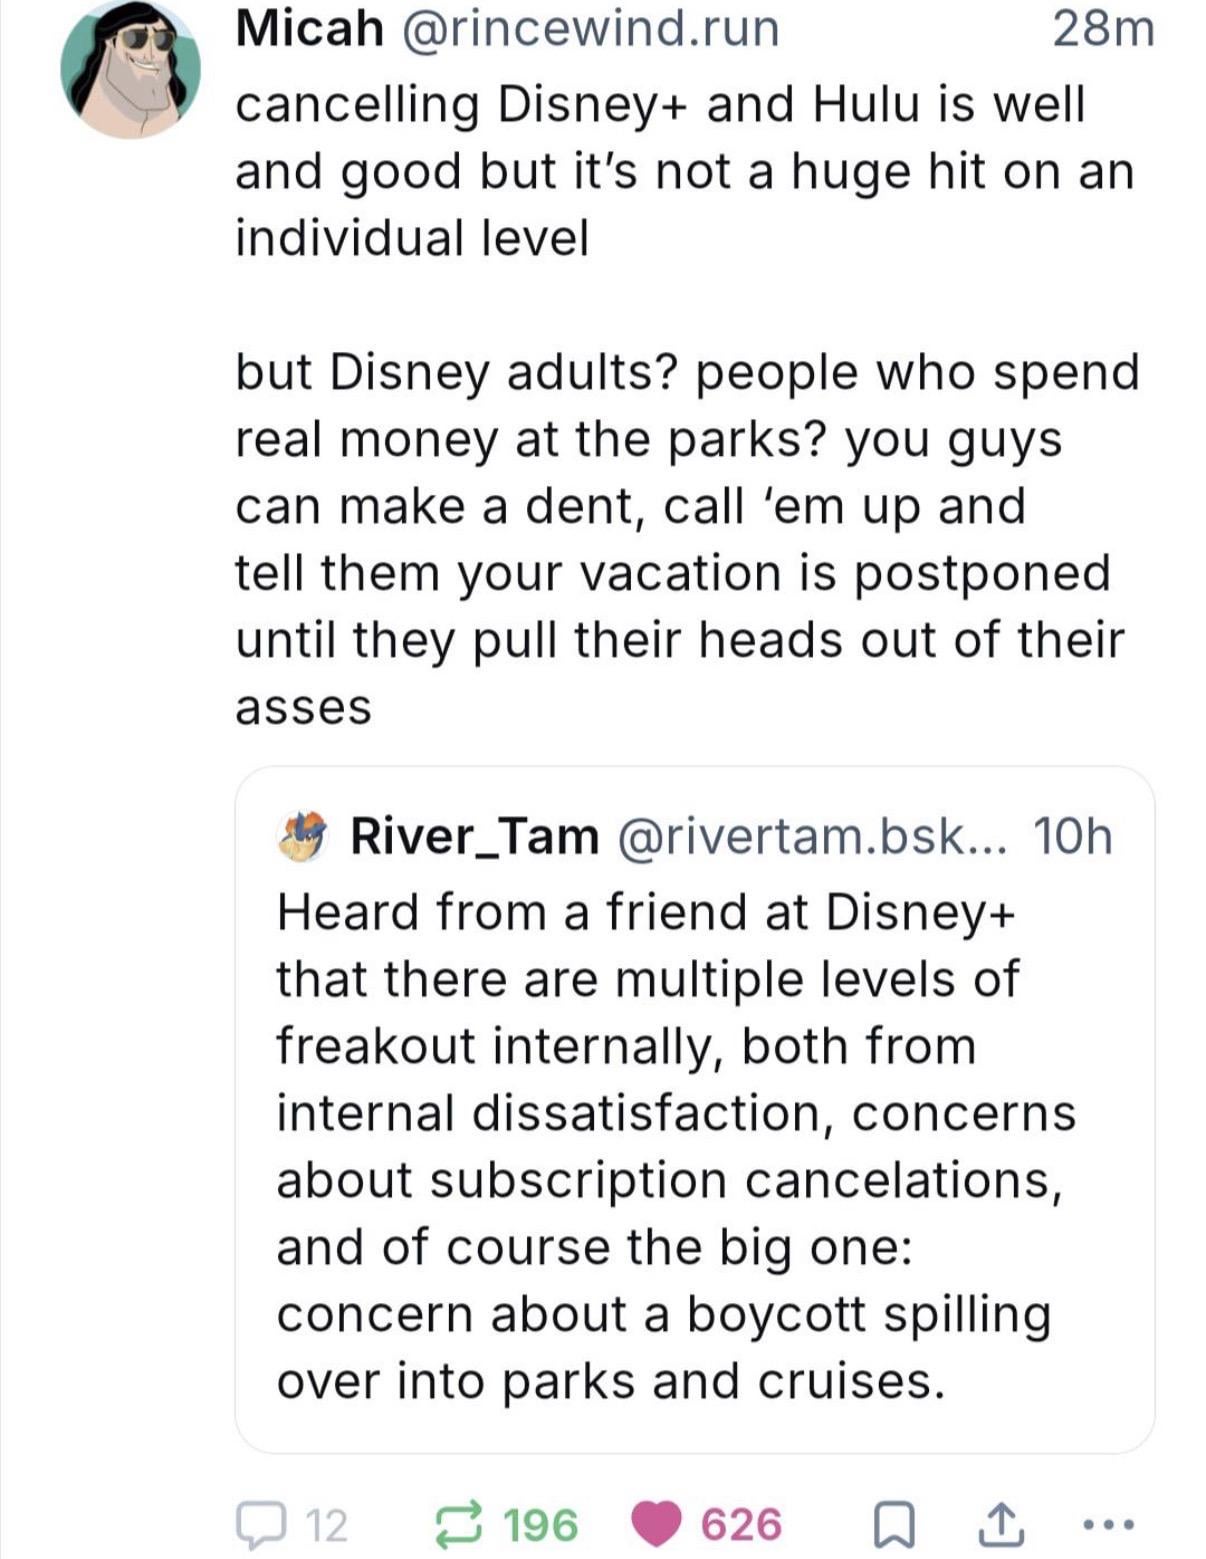1206x1559 pixels.
Task: Click the 12 replies count
Action: (x=326, y=1526)
